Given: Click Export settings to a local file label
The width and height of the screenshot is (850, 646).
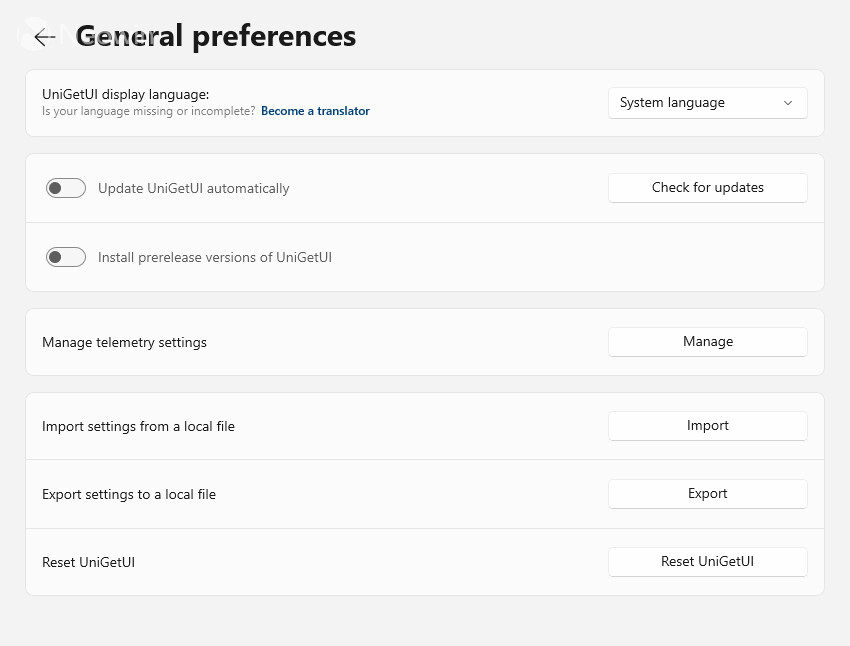Looking at the screenshot, I should (x=129, y=494).
